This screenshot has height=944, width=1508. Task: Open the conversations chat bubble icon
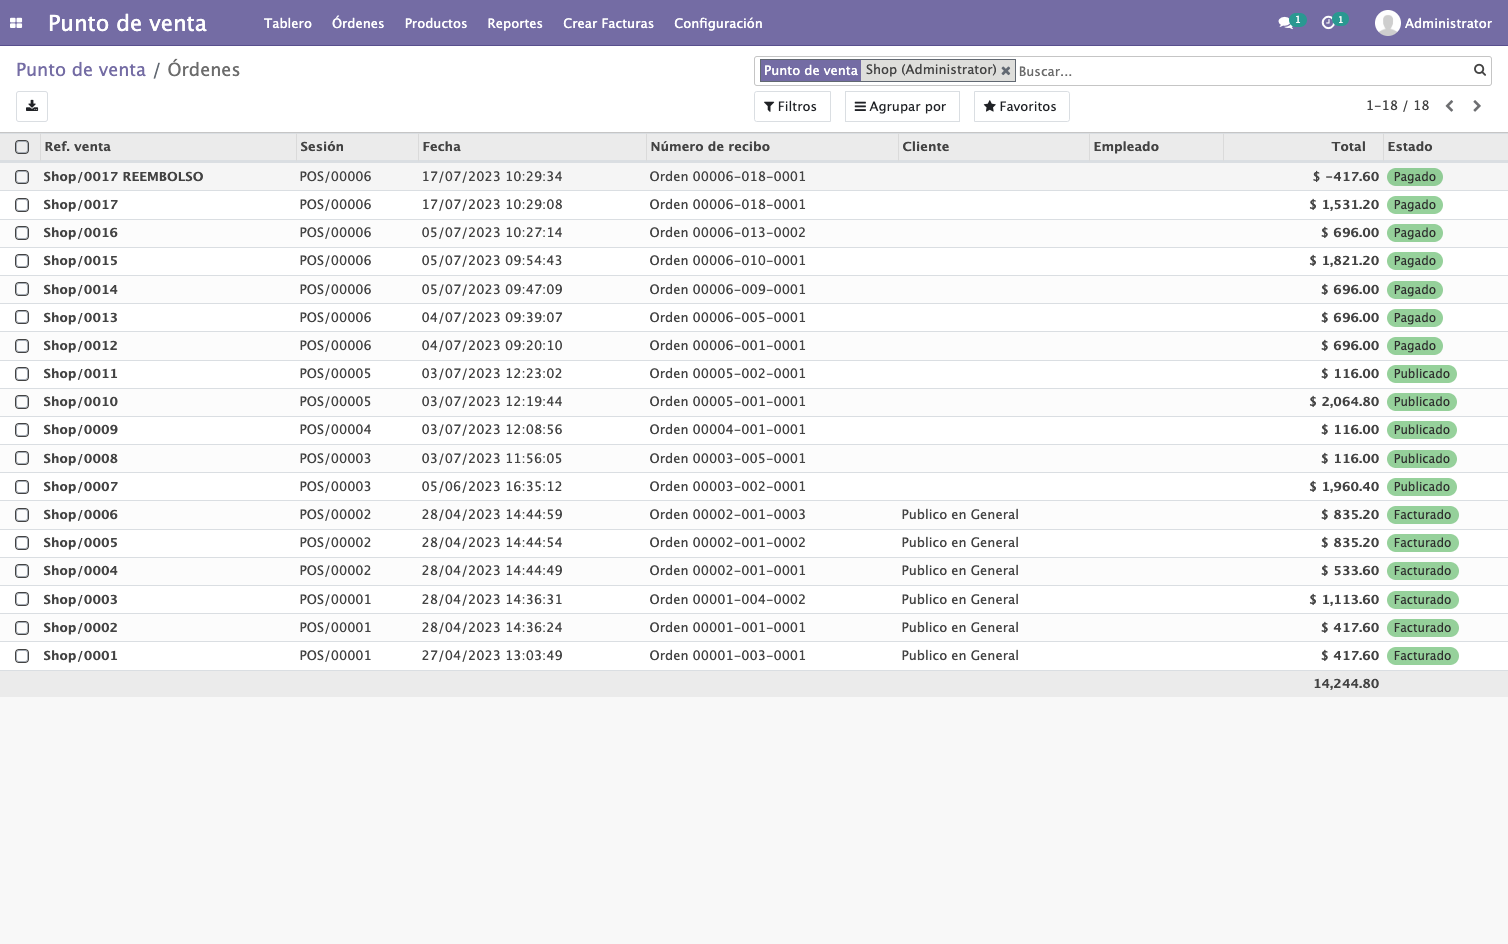click(1285, 23)
